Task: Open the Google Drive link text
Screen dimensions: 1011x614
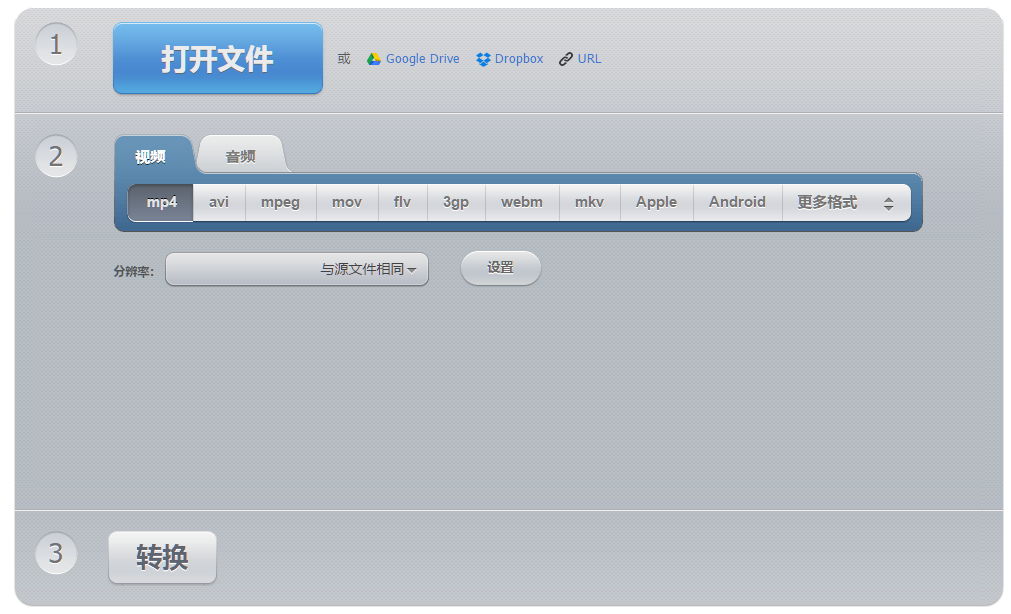Action: click(x=422, y=59)
